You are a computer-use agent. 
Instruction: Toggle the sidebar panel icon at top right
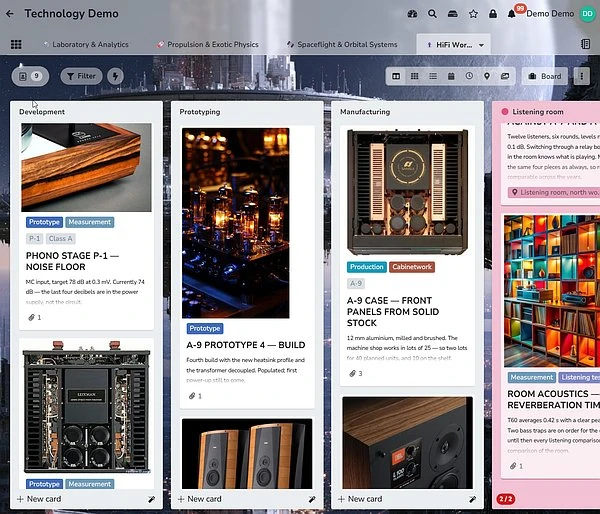585,44
